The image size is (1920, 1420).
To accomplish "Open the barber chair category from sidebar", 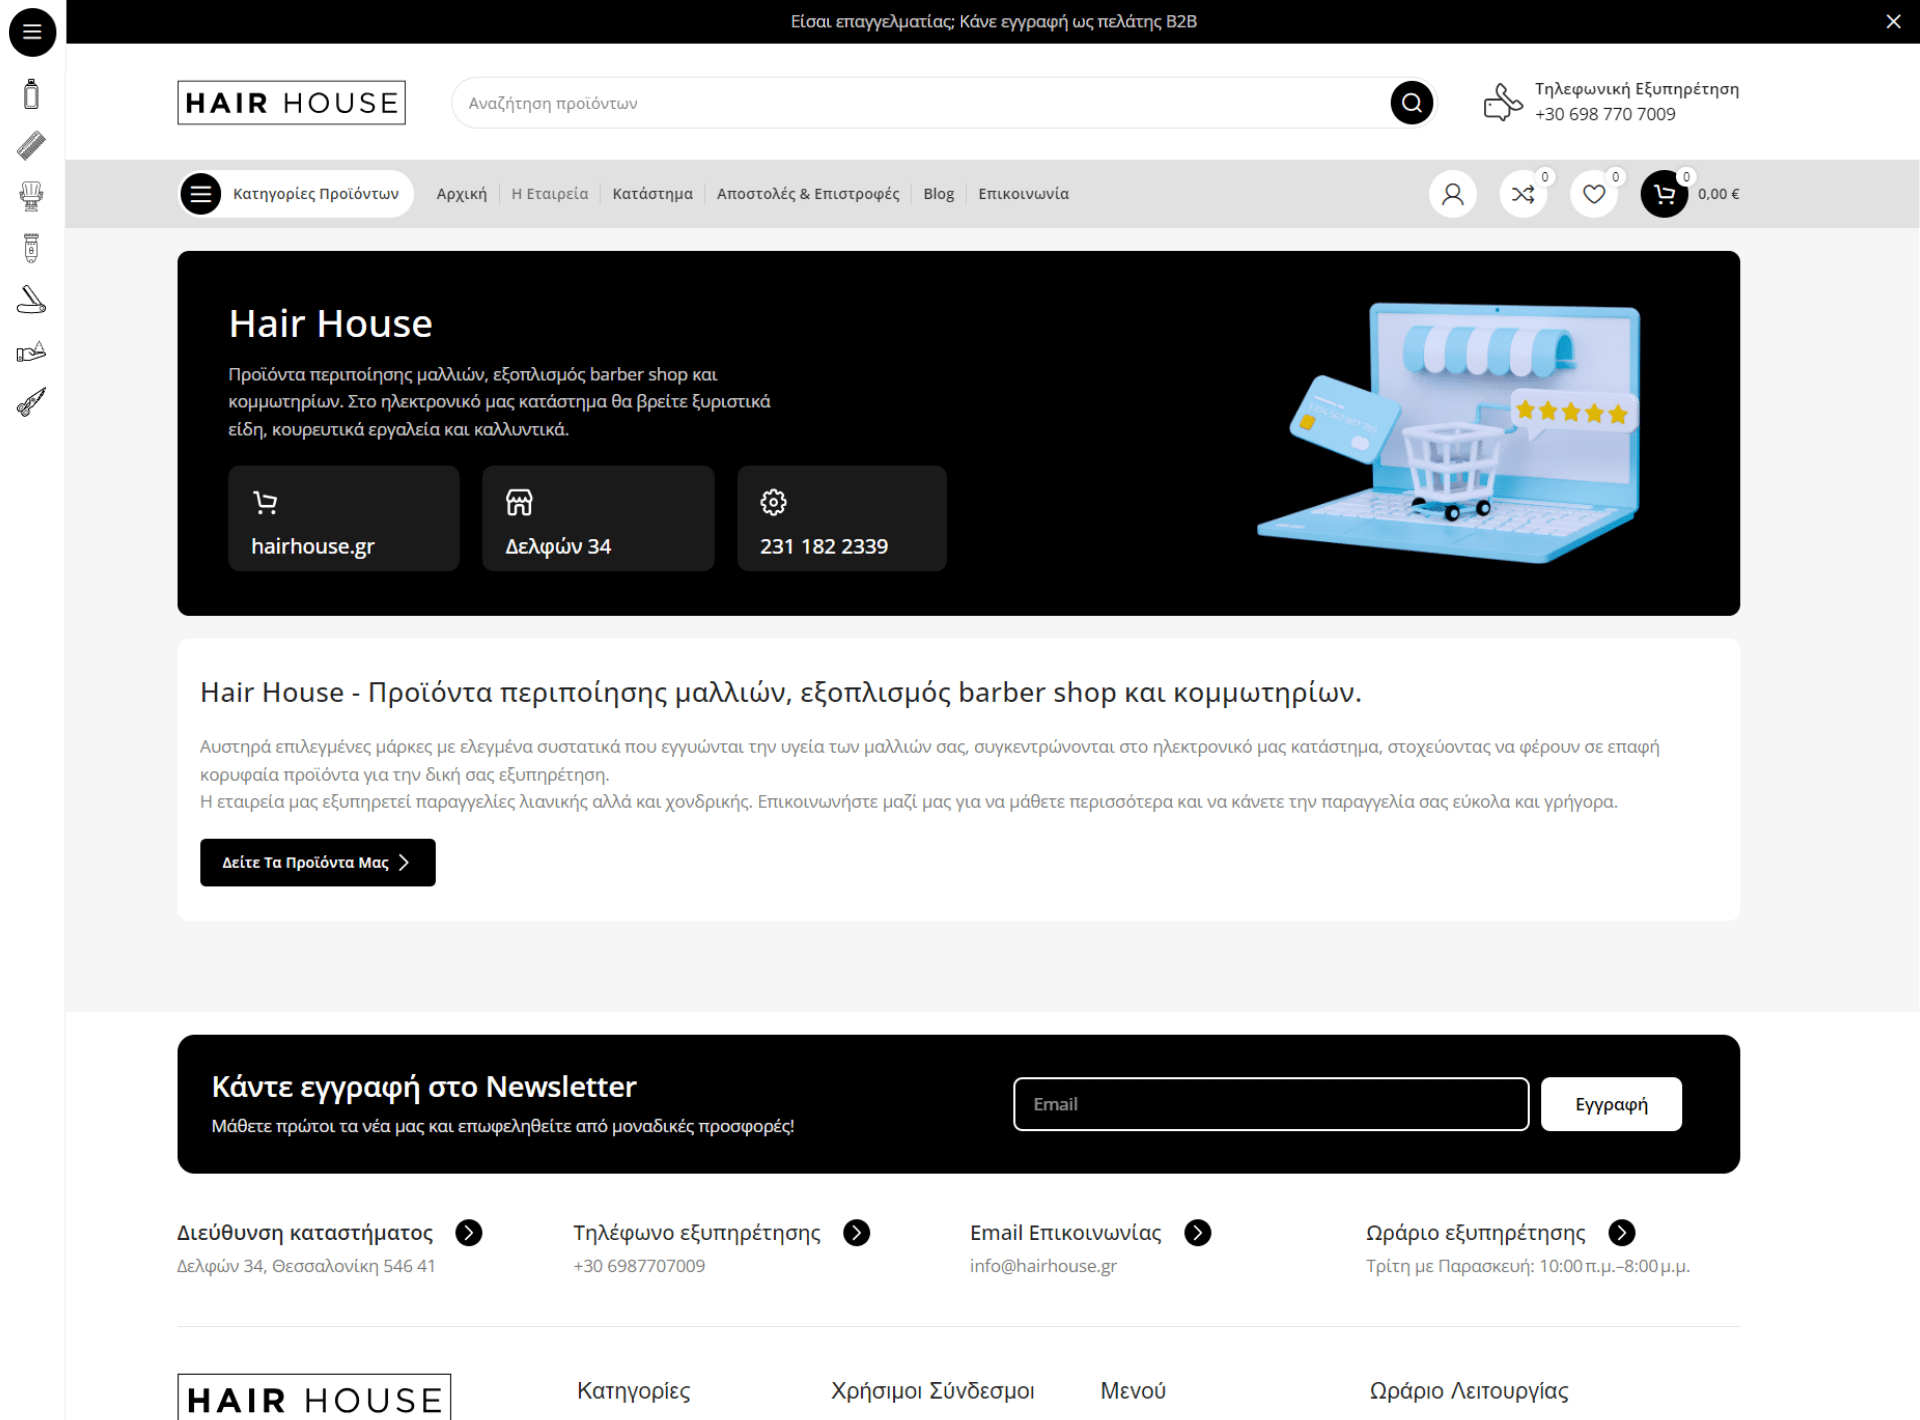I will pos(31,196).
